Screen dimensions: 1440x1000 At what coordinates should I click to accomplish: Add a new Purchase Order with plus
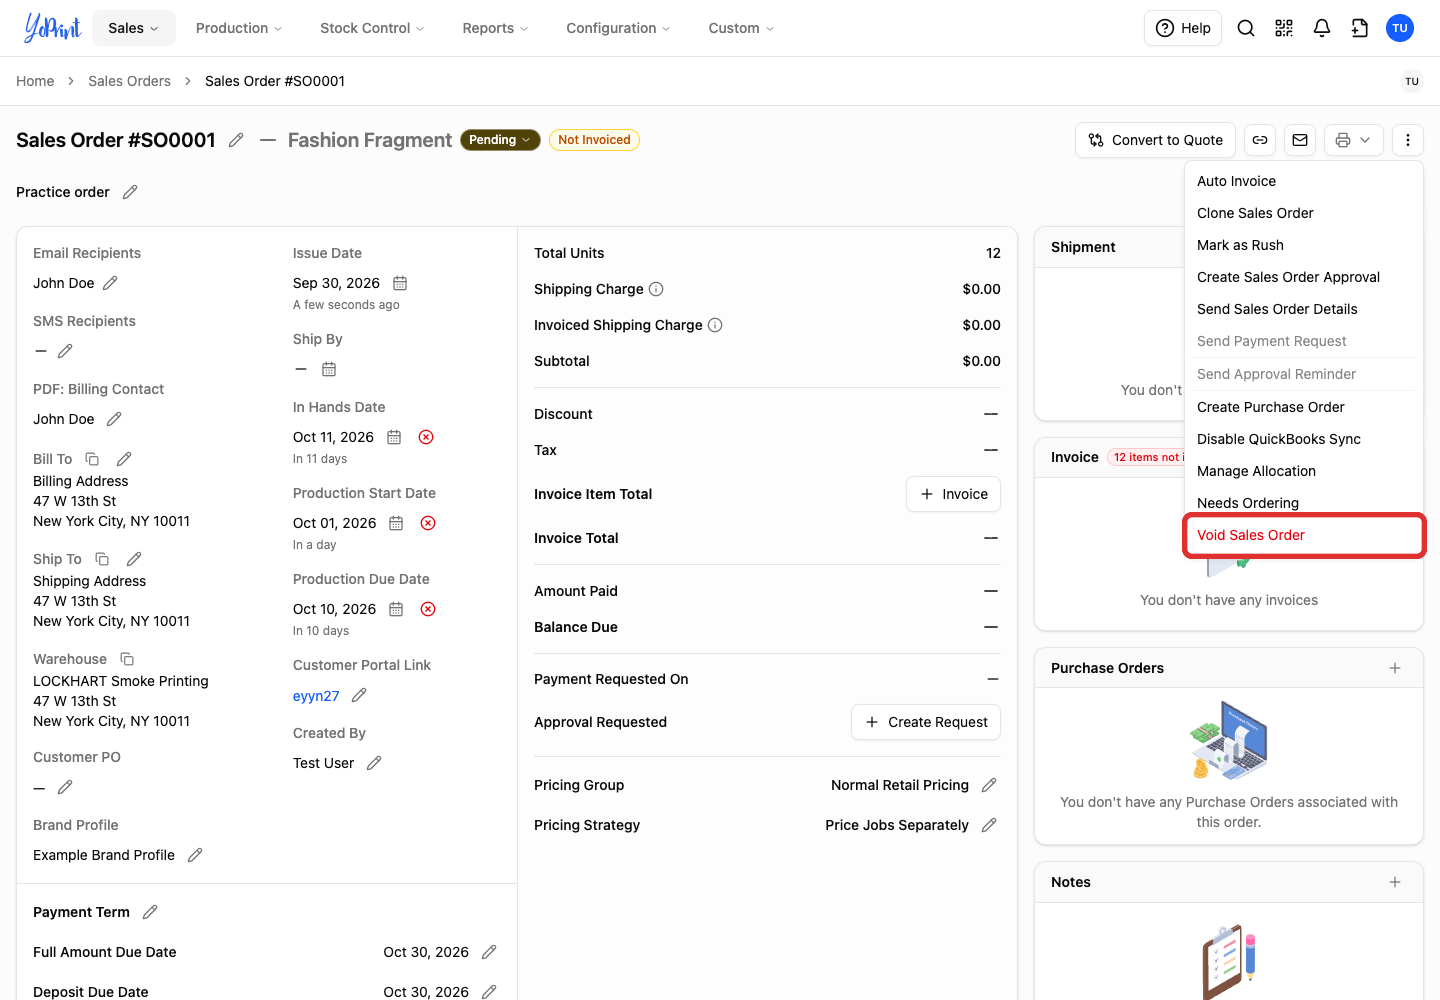(x=1395, y=668)
